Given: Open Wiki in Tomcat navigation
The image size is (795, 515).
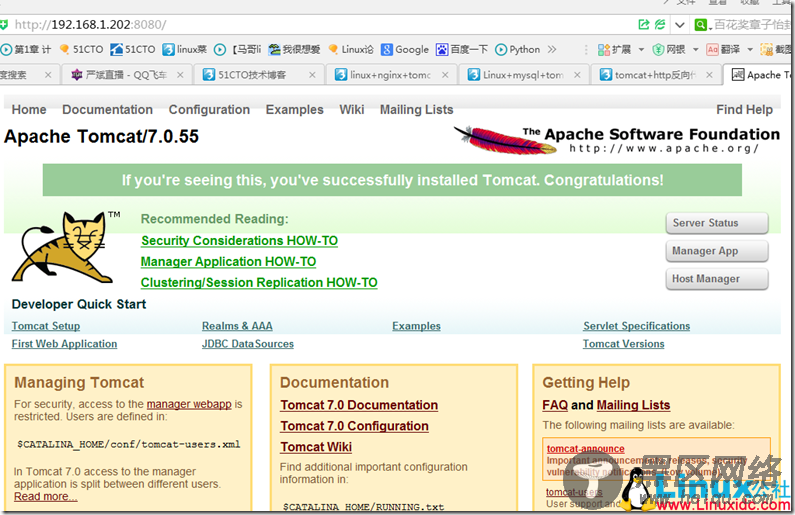Looking at the screenshot, I should (352, 109).
